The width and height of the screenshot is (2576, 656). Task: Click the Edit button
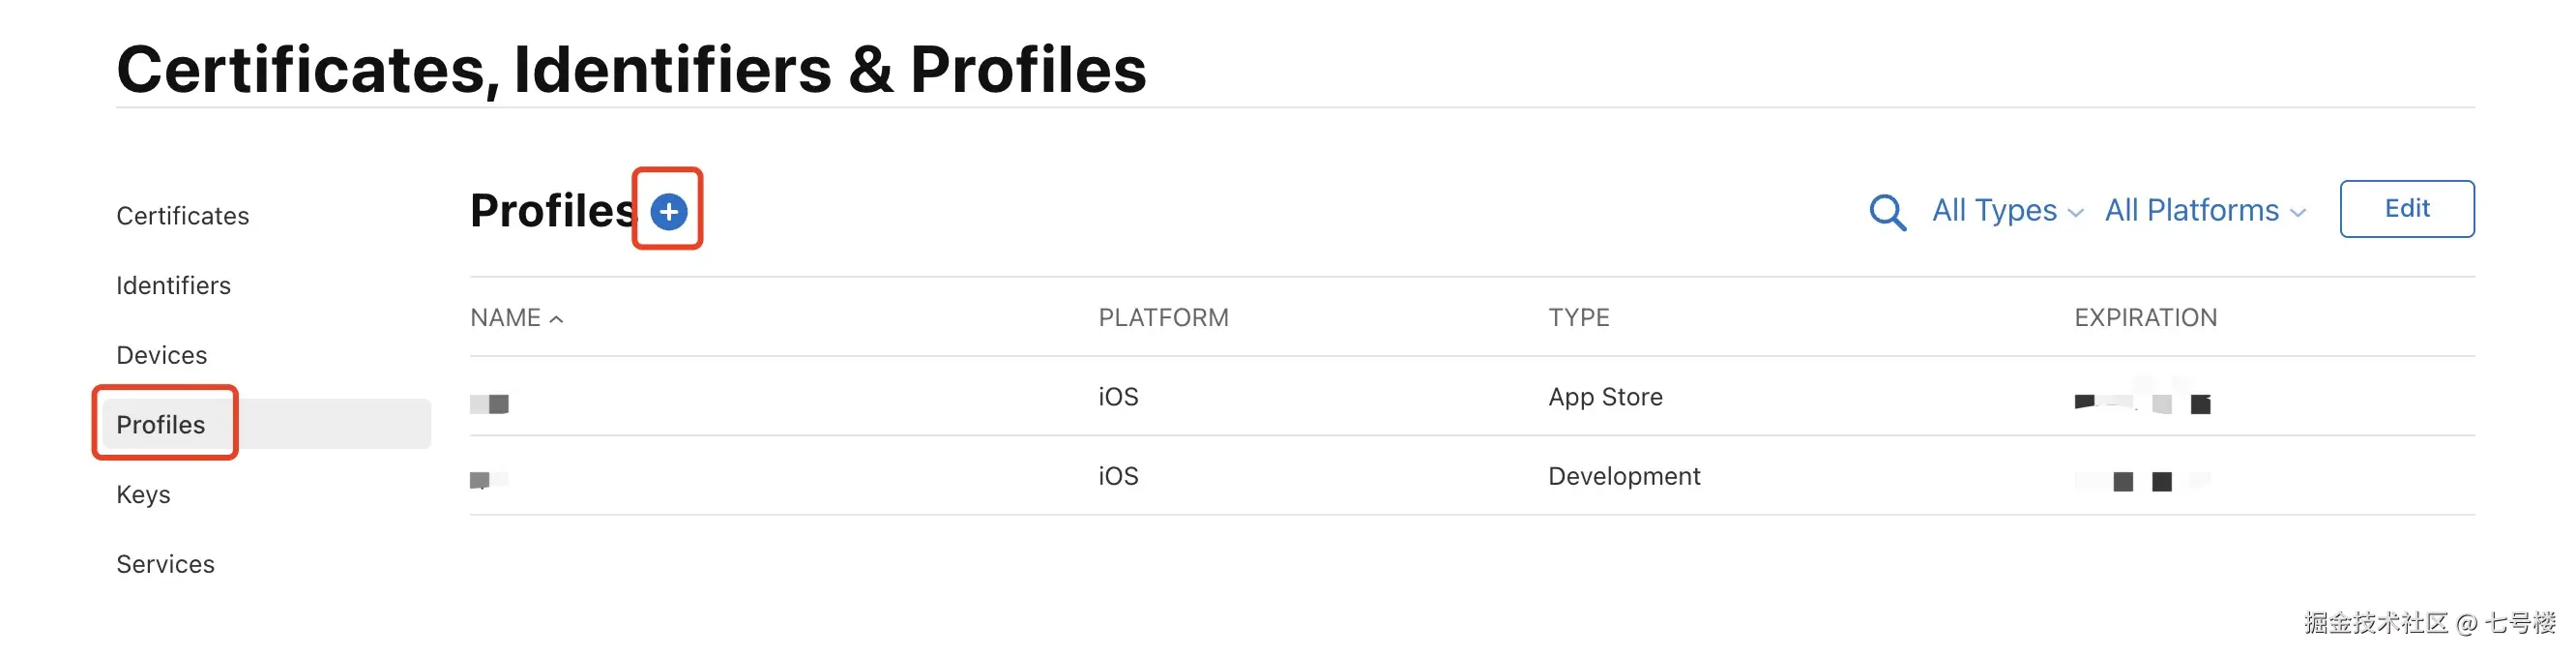[x=2405, y=209]
